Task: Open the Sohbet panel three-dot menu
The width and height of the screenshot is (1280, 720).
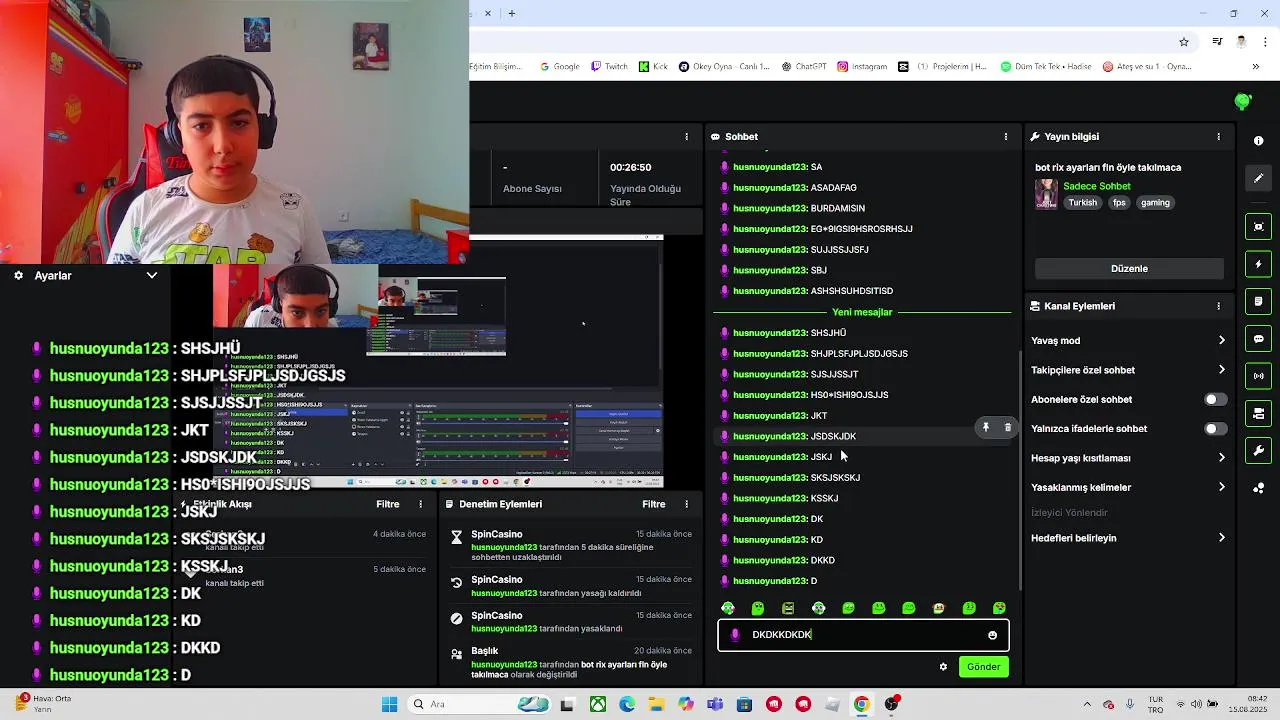Action: [1006, 136]
